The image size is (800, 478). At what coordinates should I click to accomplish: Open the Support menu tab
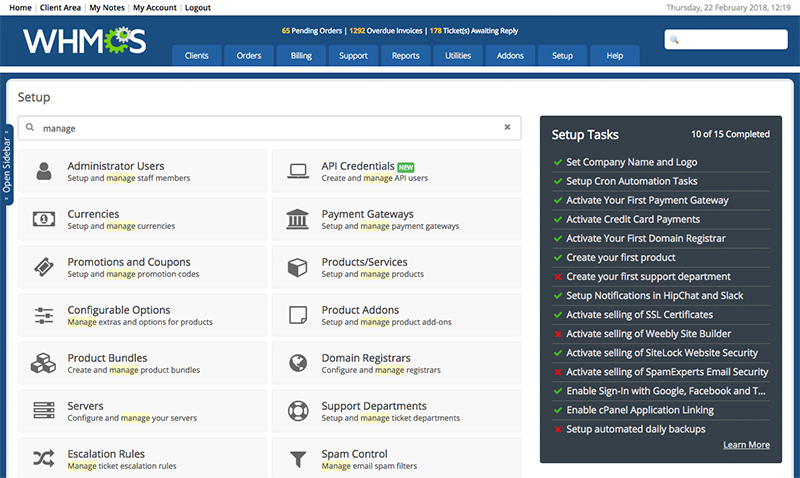(x=354, y=56)
